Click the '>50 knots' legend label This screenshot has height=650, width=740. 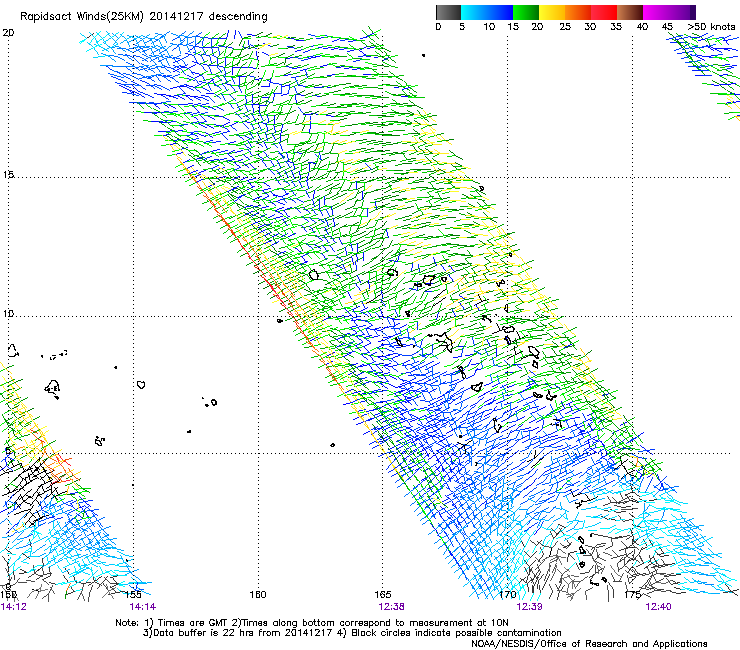711,27
